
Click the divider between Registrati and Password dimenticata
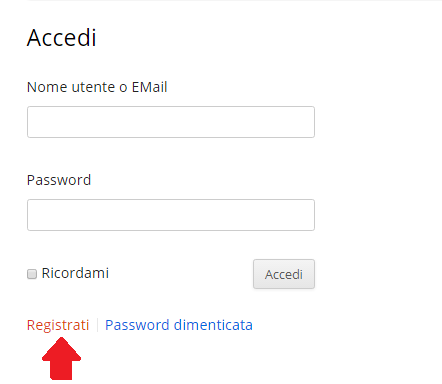97,325
